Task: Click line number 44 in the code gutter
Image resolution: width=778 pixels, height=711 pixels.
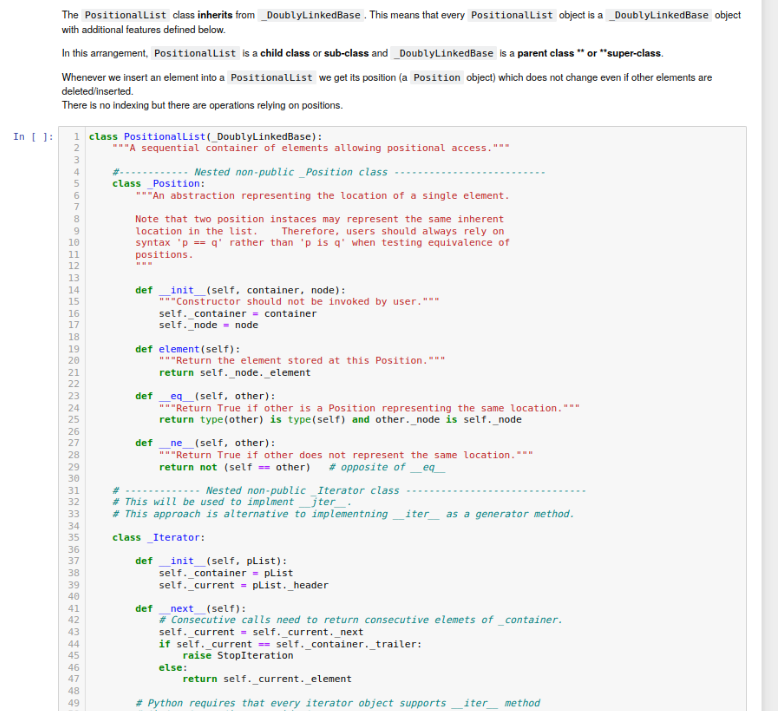Action: (x=73, y=645)
